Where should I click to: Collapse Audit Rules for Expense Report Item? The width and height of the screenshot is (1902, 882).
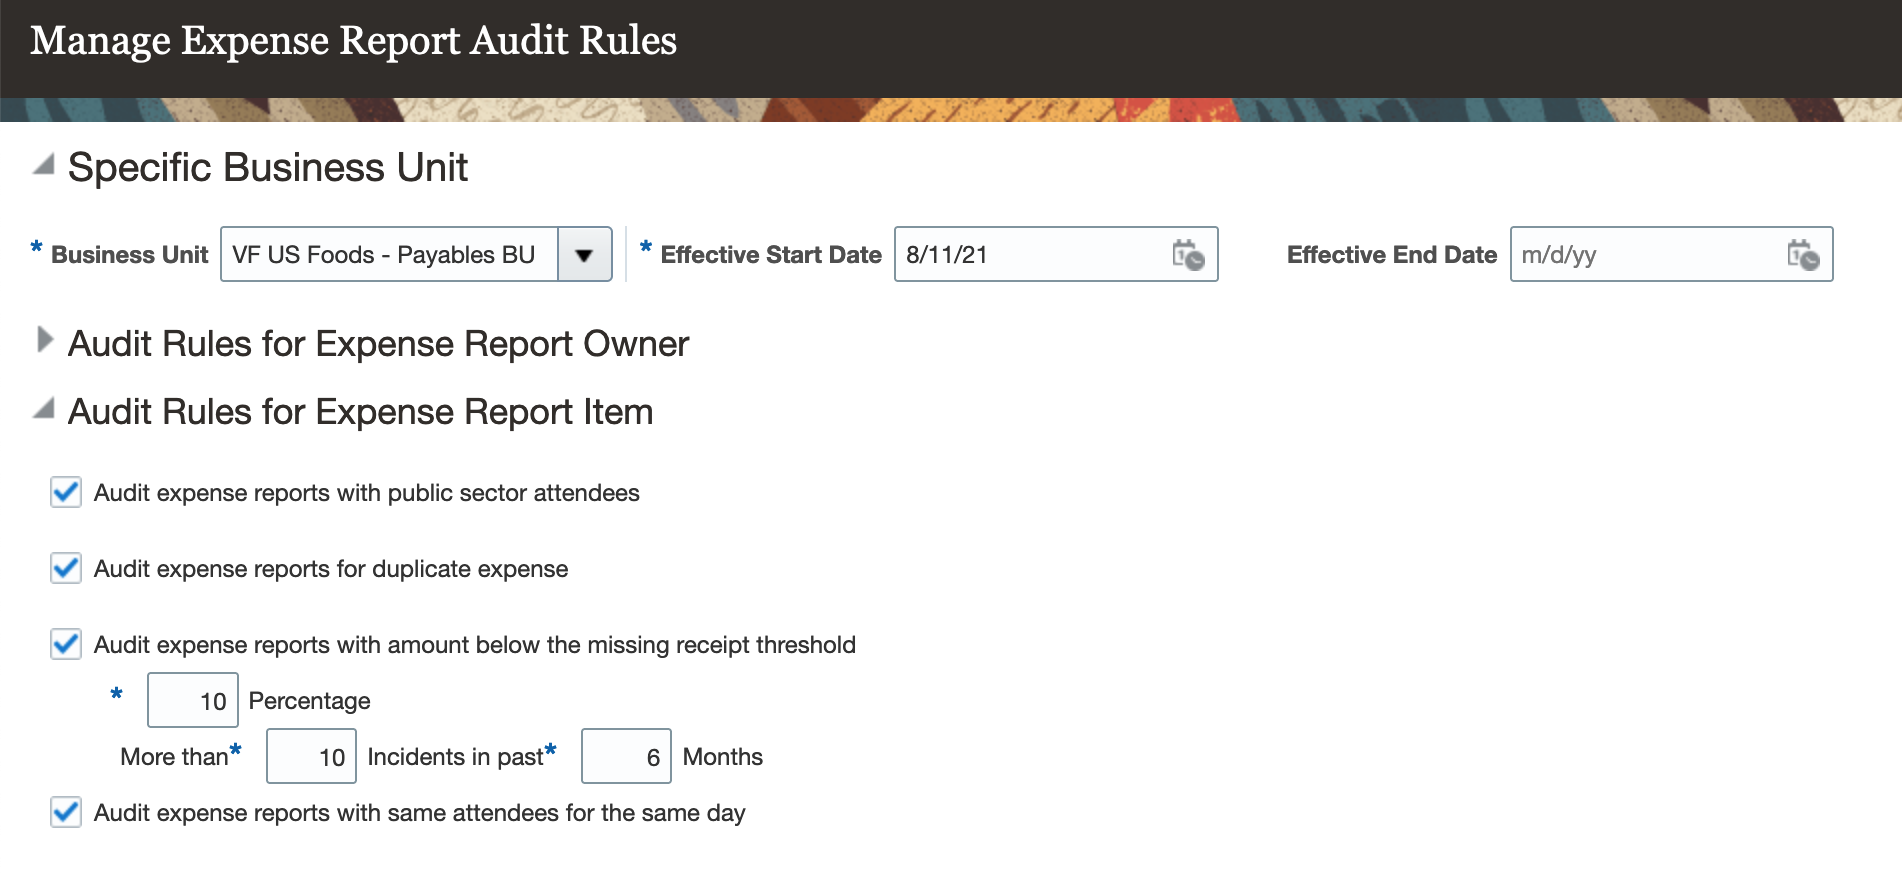[43, 409]
